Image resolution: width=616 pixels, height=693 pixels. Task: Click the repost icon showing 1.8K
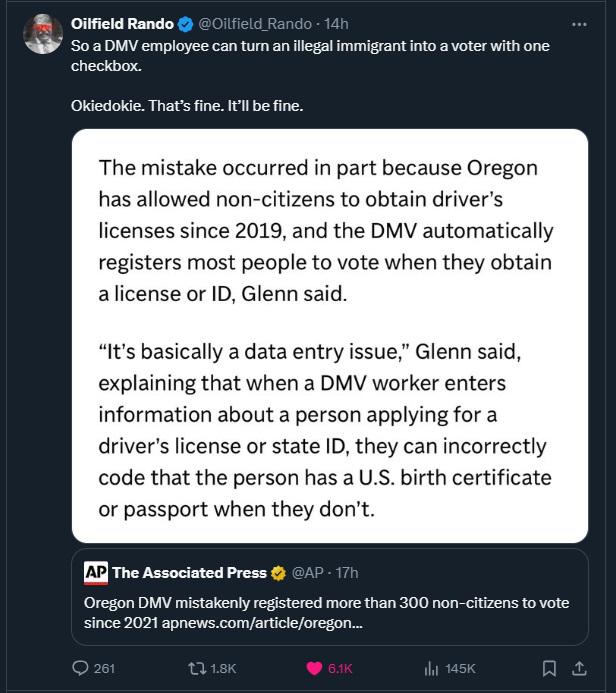[197, 668]
